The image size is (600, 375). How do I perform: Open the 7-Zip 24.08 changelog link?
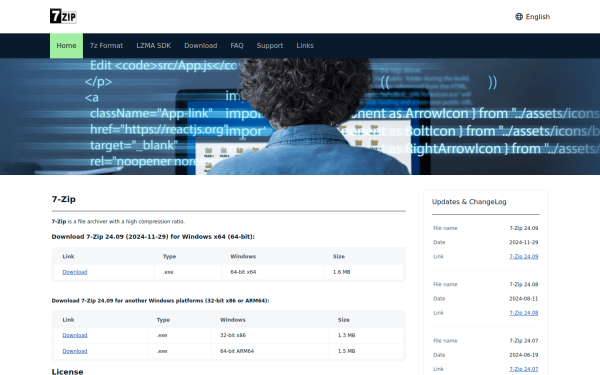click(523, 313)
